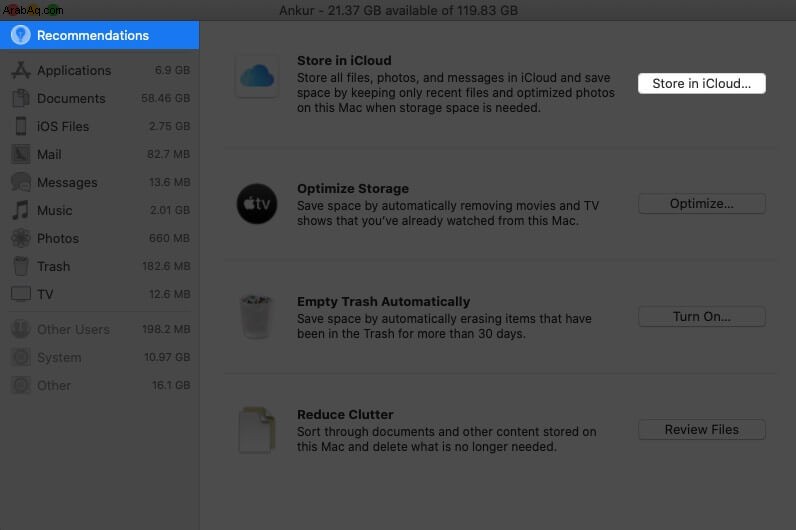Image resolution: width=796 pixels, height=530 pixels.
Task: Click the Empty Trash Automatically heading
Action: (384, 302)
